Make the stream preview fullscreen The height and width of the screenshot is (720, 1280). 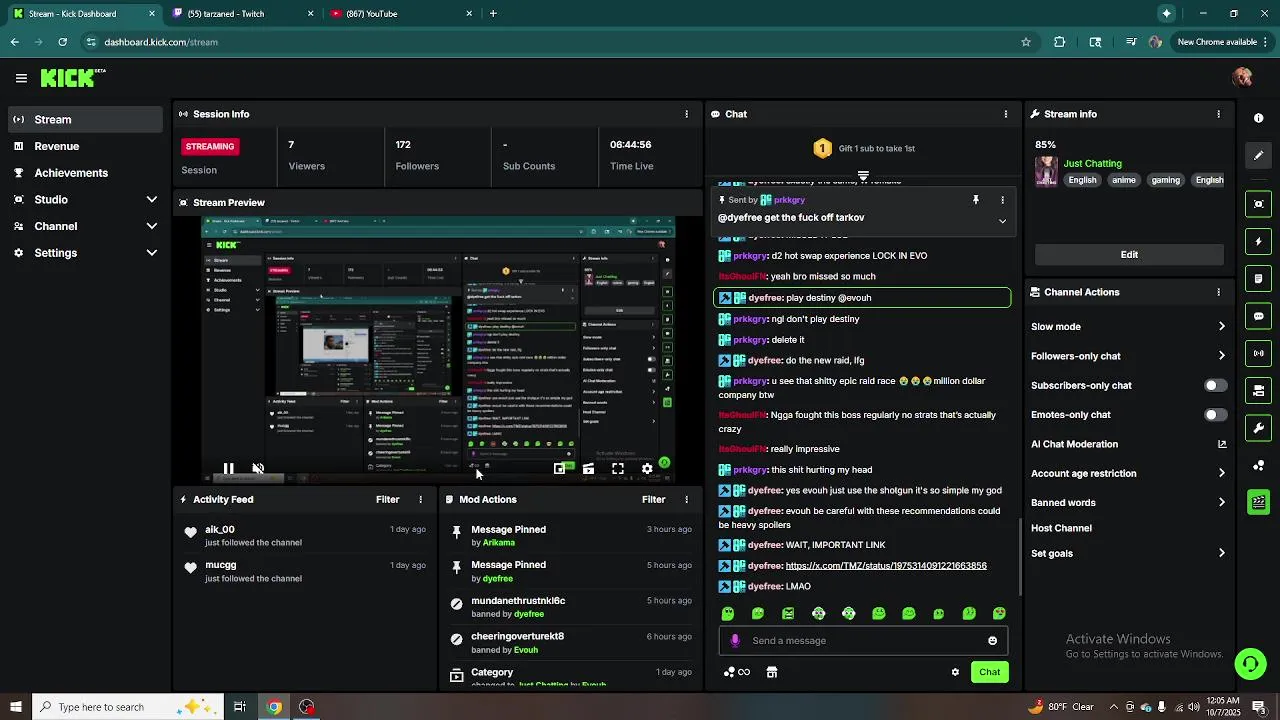(618, 468)
